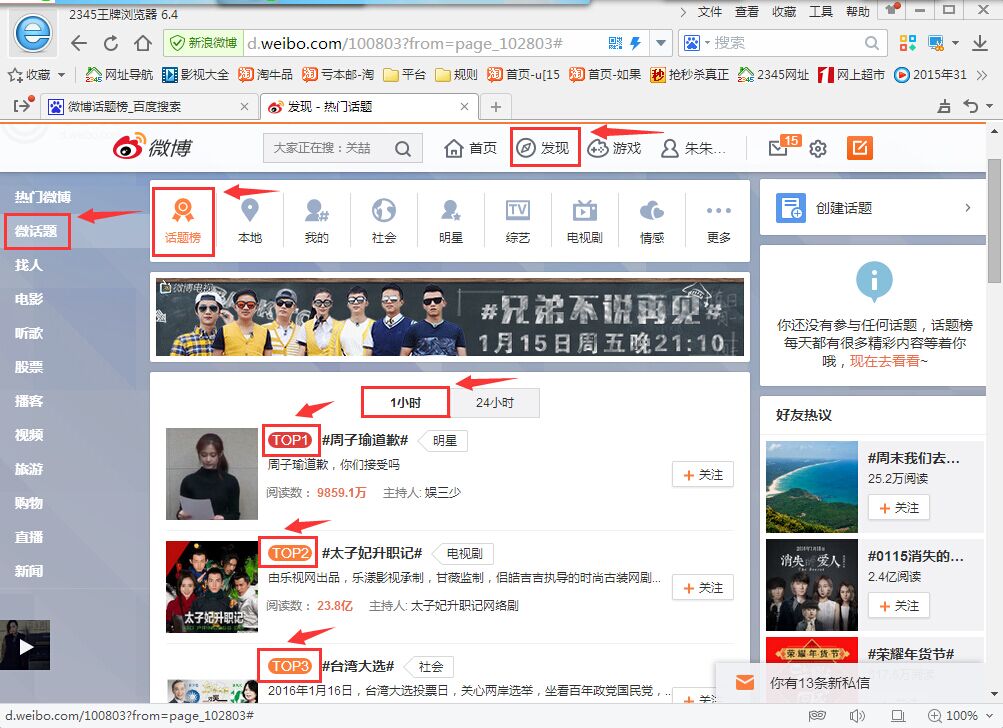Open the 太子妃升职记 topic thumbnail
The height and width of the screenshot is (728, 1003).
(212, 587)
